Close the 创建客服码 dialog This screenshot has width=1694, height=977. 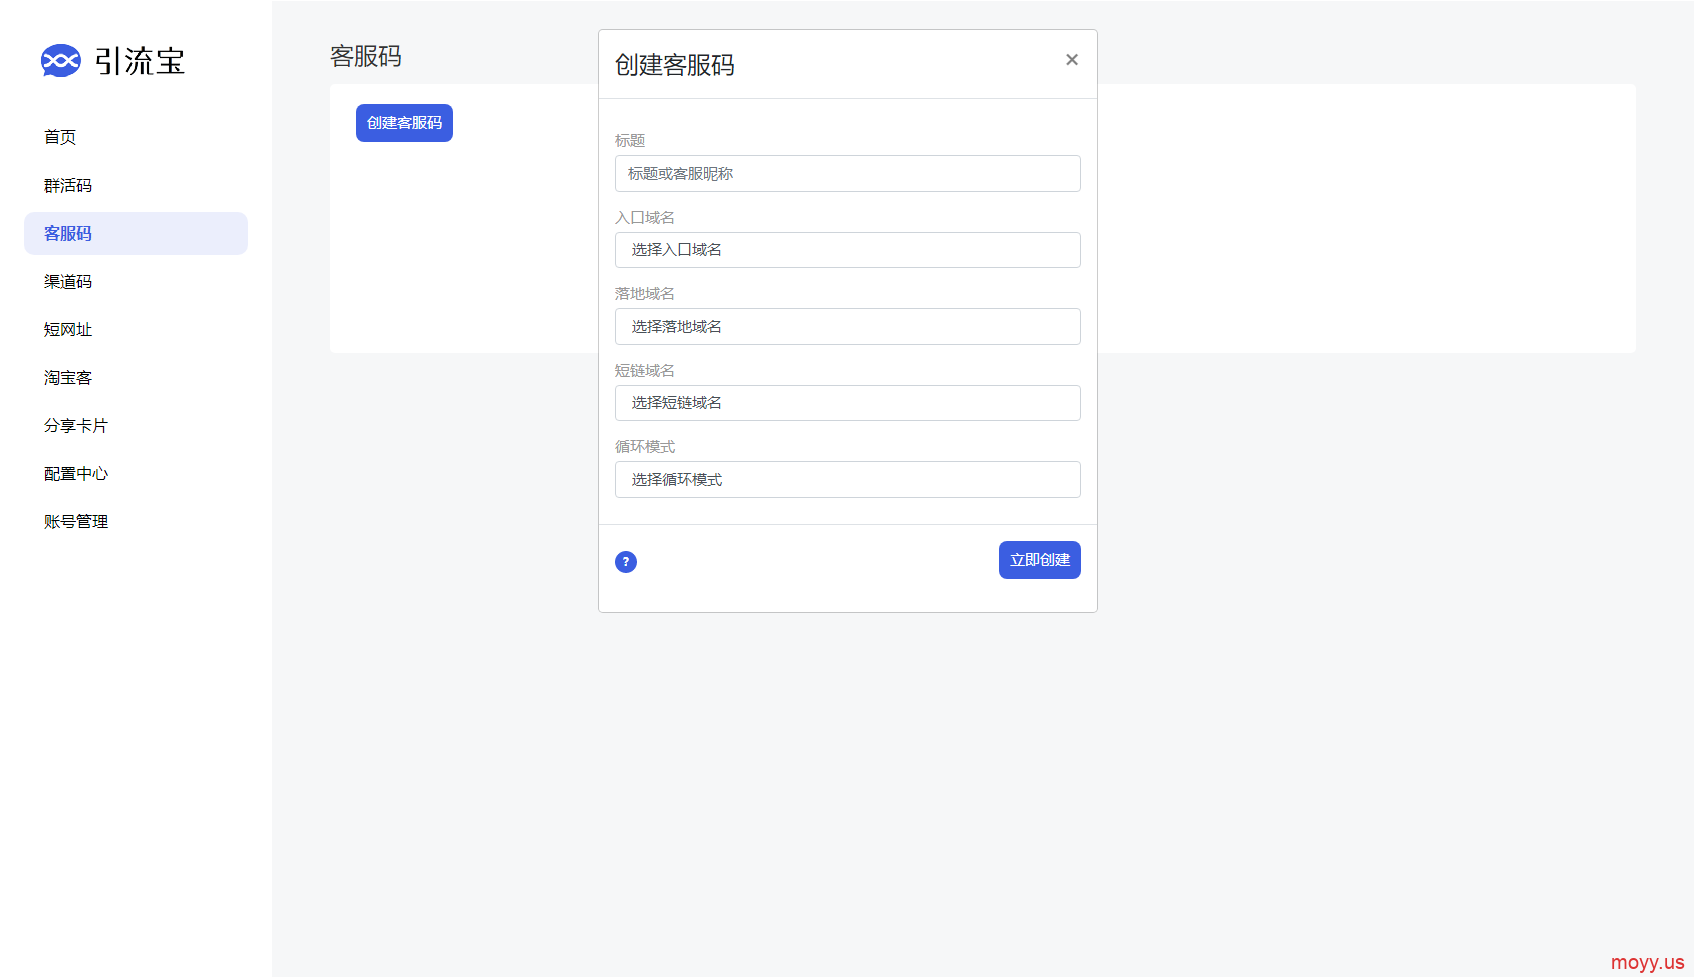(1072, 60)
